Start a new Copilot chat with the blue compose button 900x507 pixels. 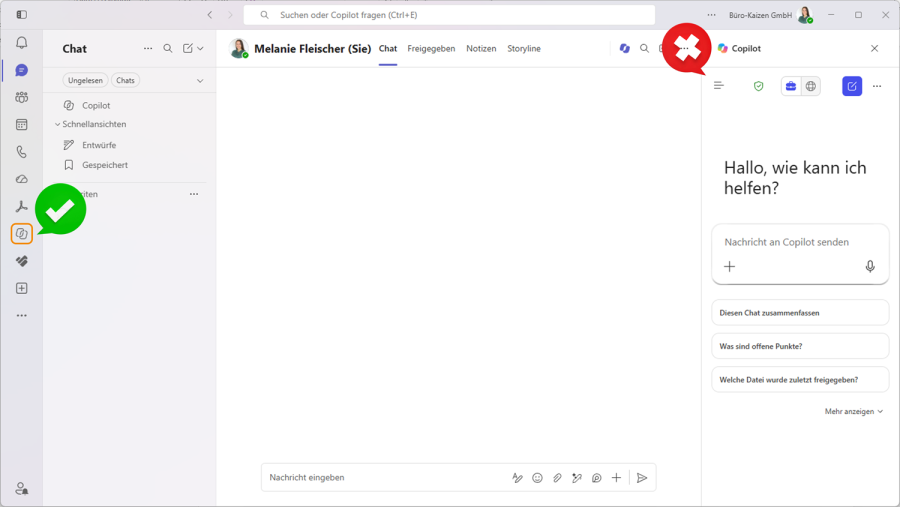tap(852, 86)
